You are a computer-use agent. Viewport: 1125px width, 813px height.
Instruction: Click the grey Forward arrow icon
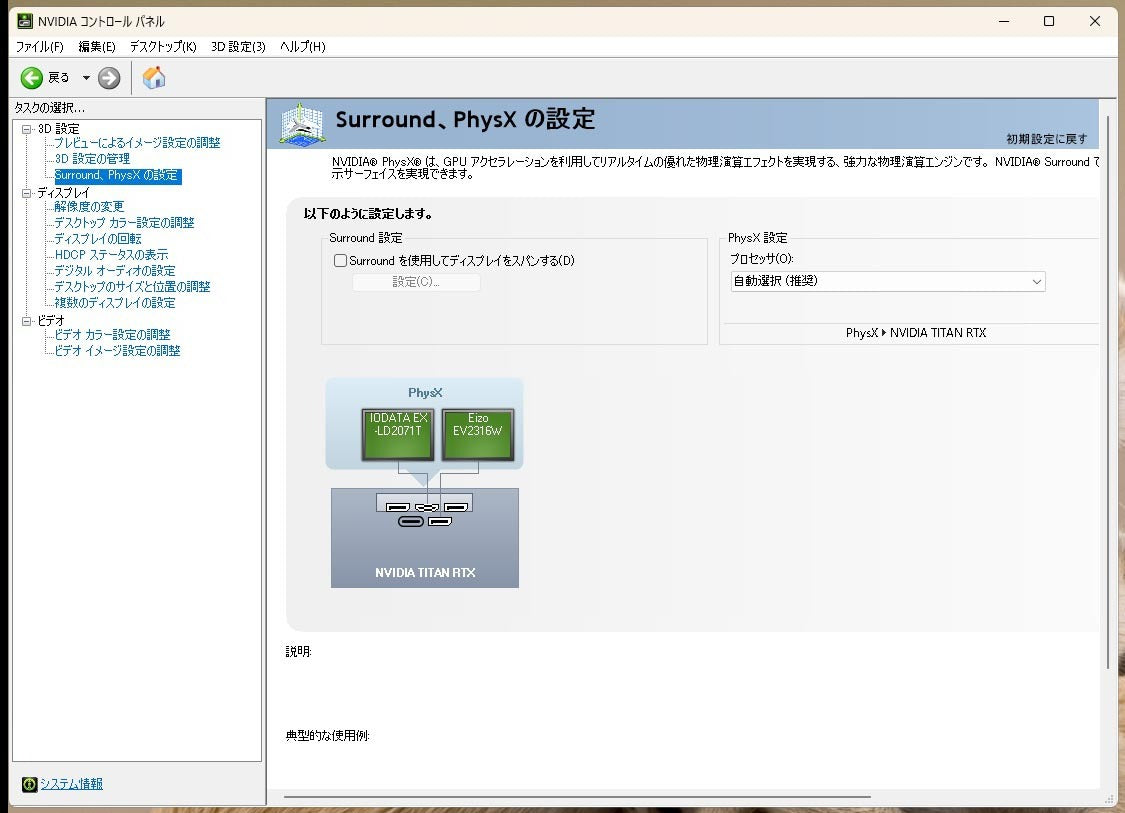109,77
